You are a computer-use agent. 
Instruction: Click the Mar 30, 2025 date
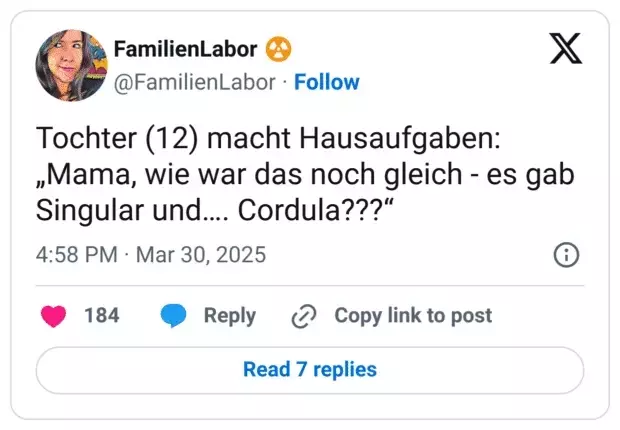click(x=201, y=255)
